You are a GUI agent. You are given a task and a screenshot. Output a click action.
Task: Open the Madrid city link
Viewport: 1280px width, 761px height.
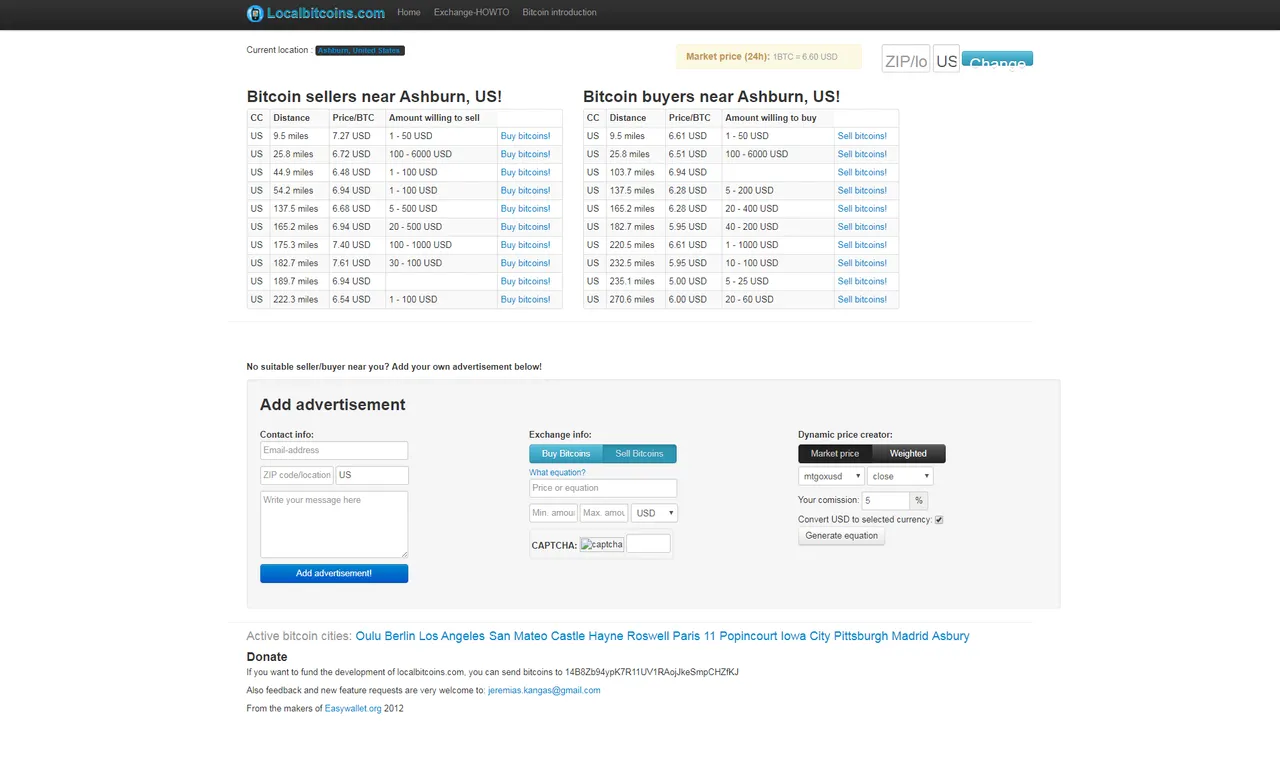coord(910,636)
